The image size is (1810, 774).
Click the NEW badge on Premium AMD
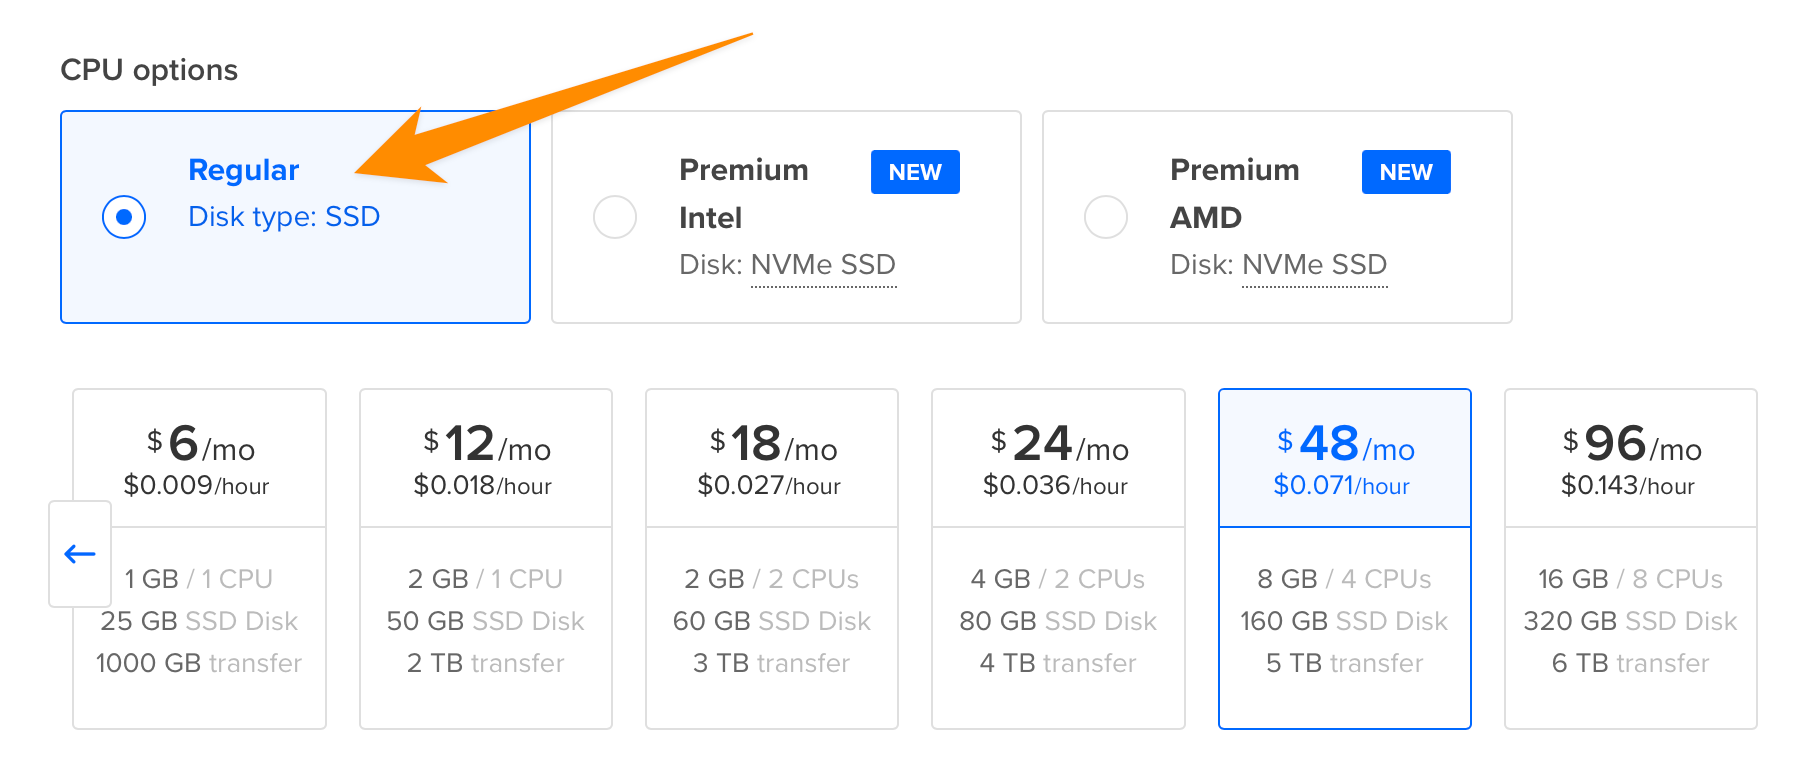click(x=1406, y=172)
